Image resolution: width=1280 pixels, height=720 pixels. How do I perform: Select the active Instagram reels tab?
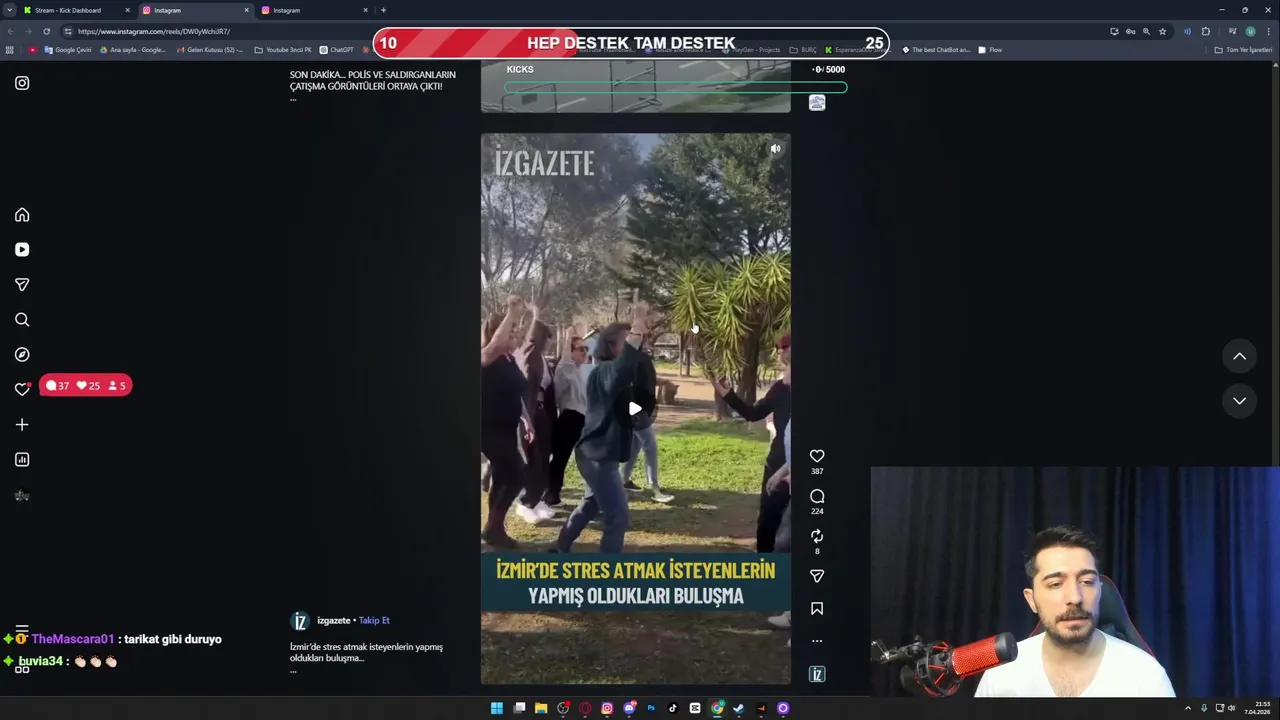click(195, 10)
